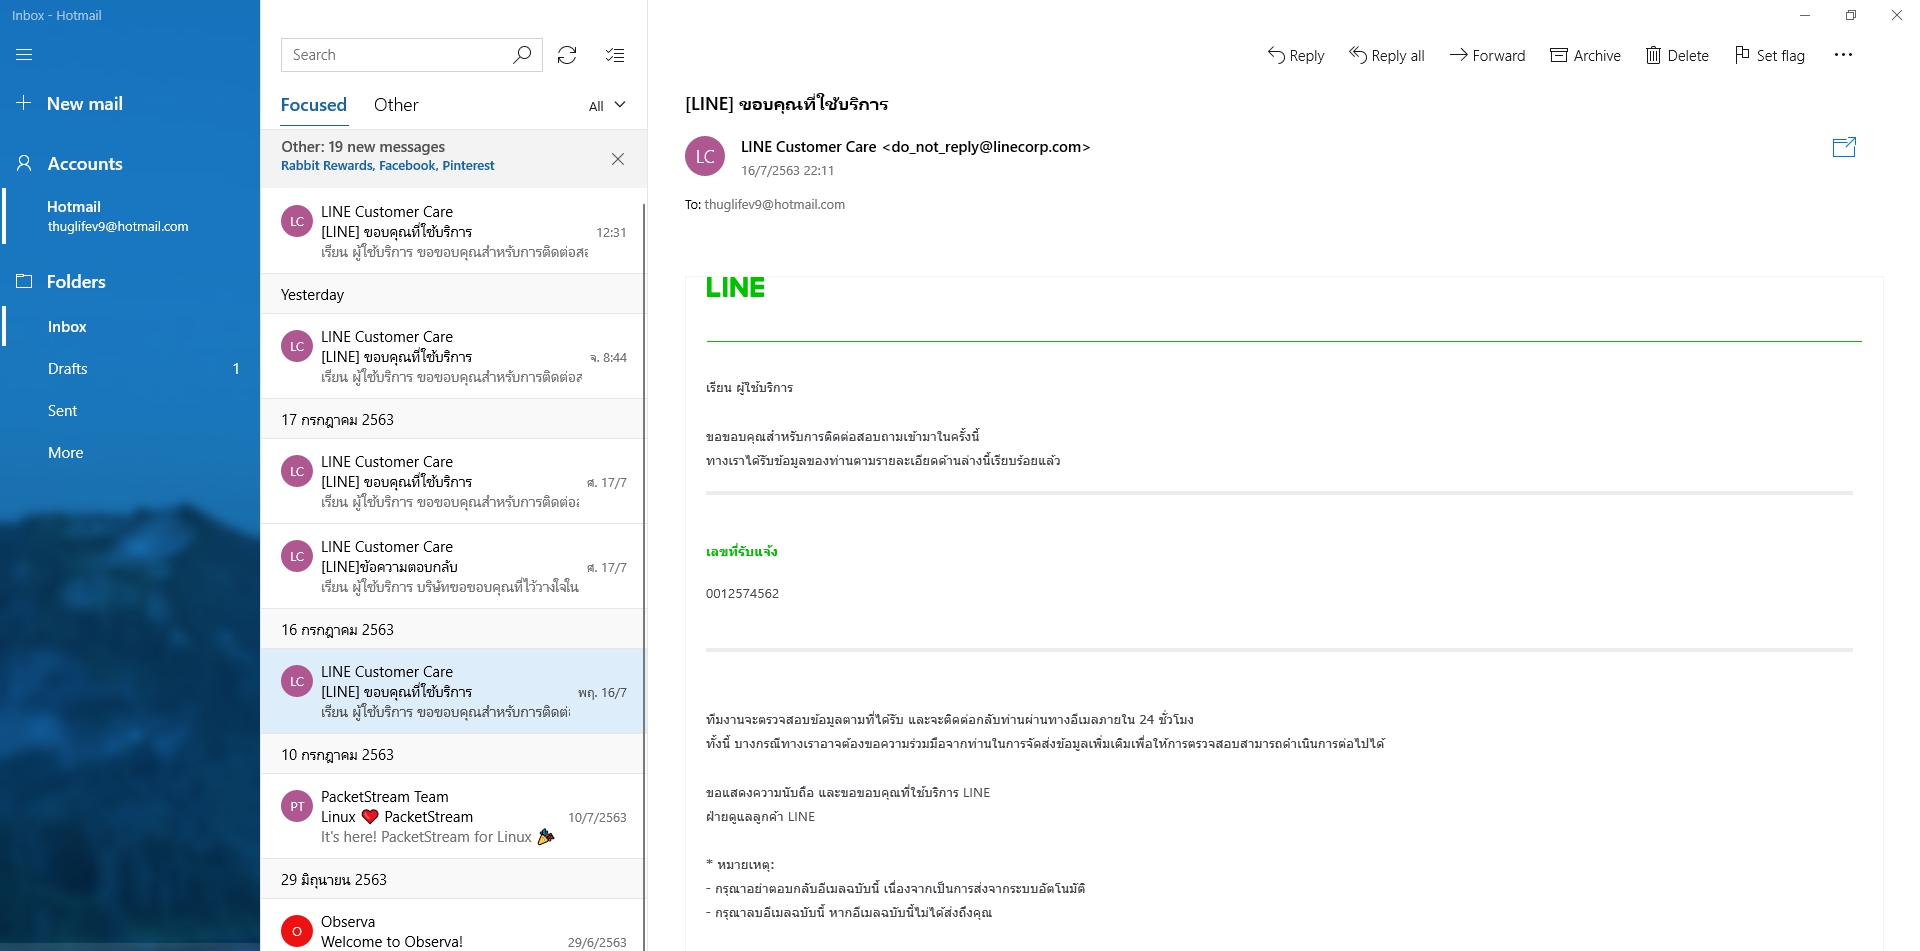Click the New mail label

pos(85,104)
